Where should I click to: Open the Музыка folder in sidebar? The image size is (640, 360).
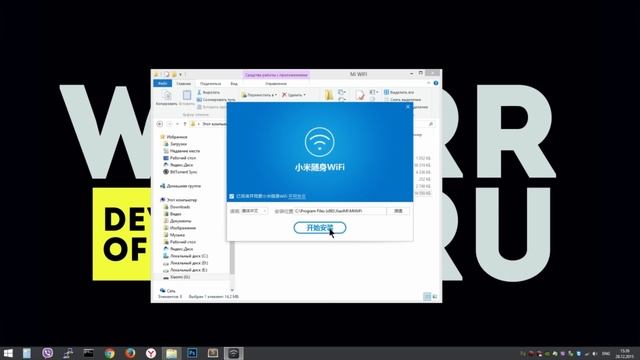[174, 235]
